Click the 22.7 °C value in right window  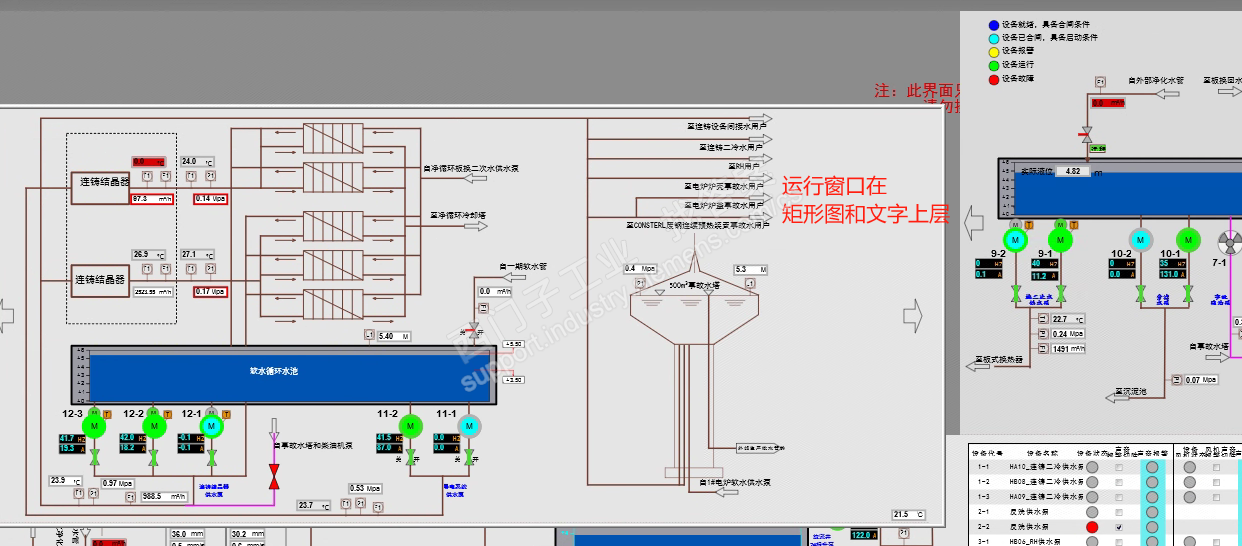click(1069, 319)
